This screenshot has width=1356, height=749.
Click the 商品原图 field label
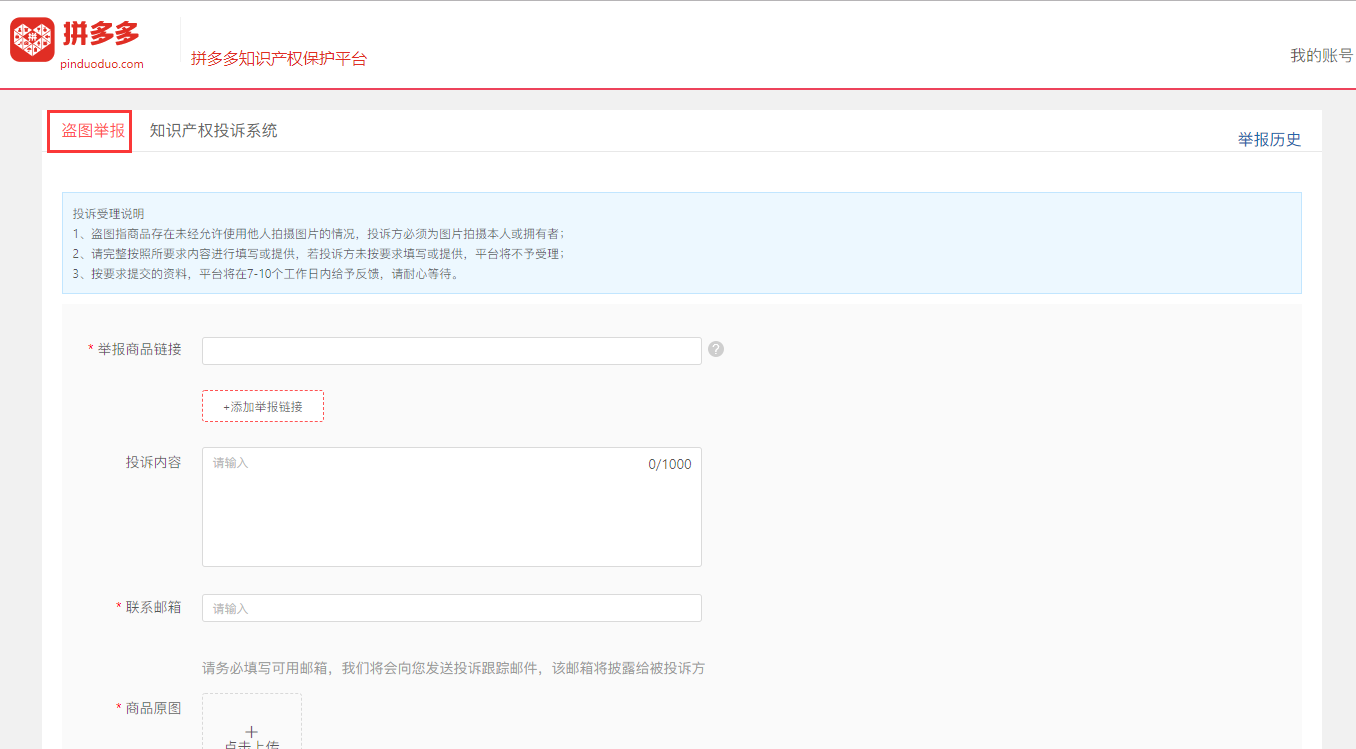pyautogui.click(x=154, y=708)
